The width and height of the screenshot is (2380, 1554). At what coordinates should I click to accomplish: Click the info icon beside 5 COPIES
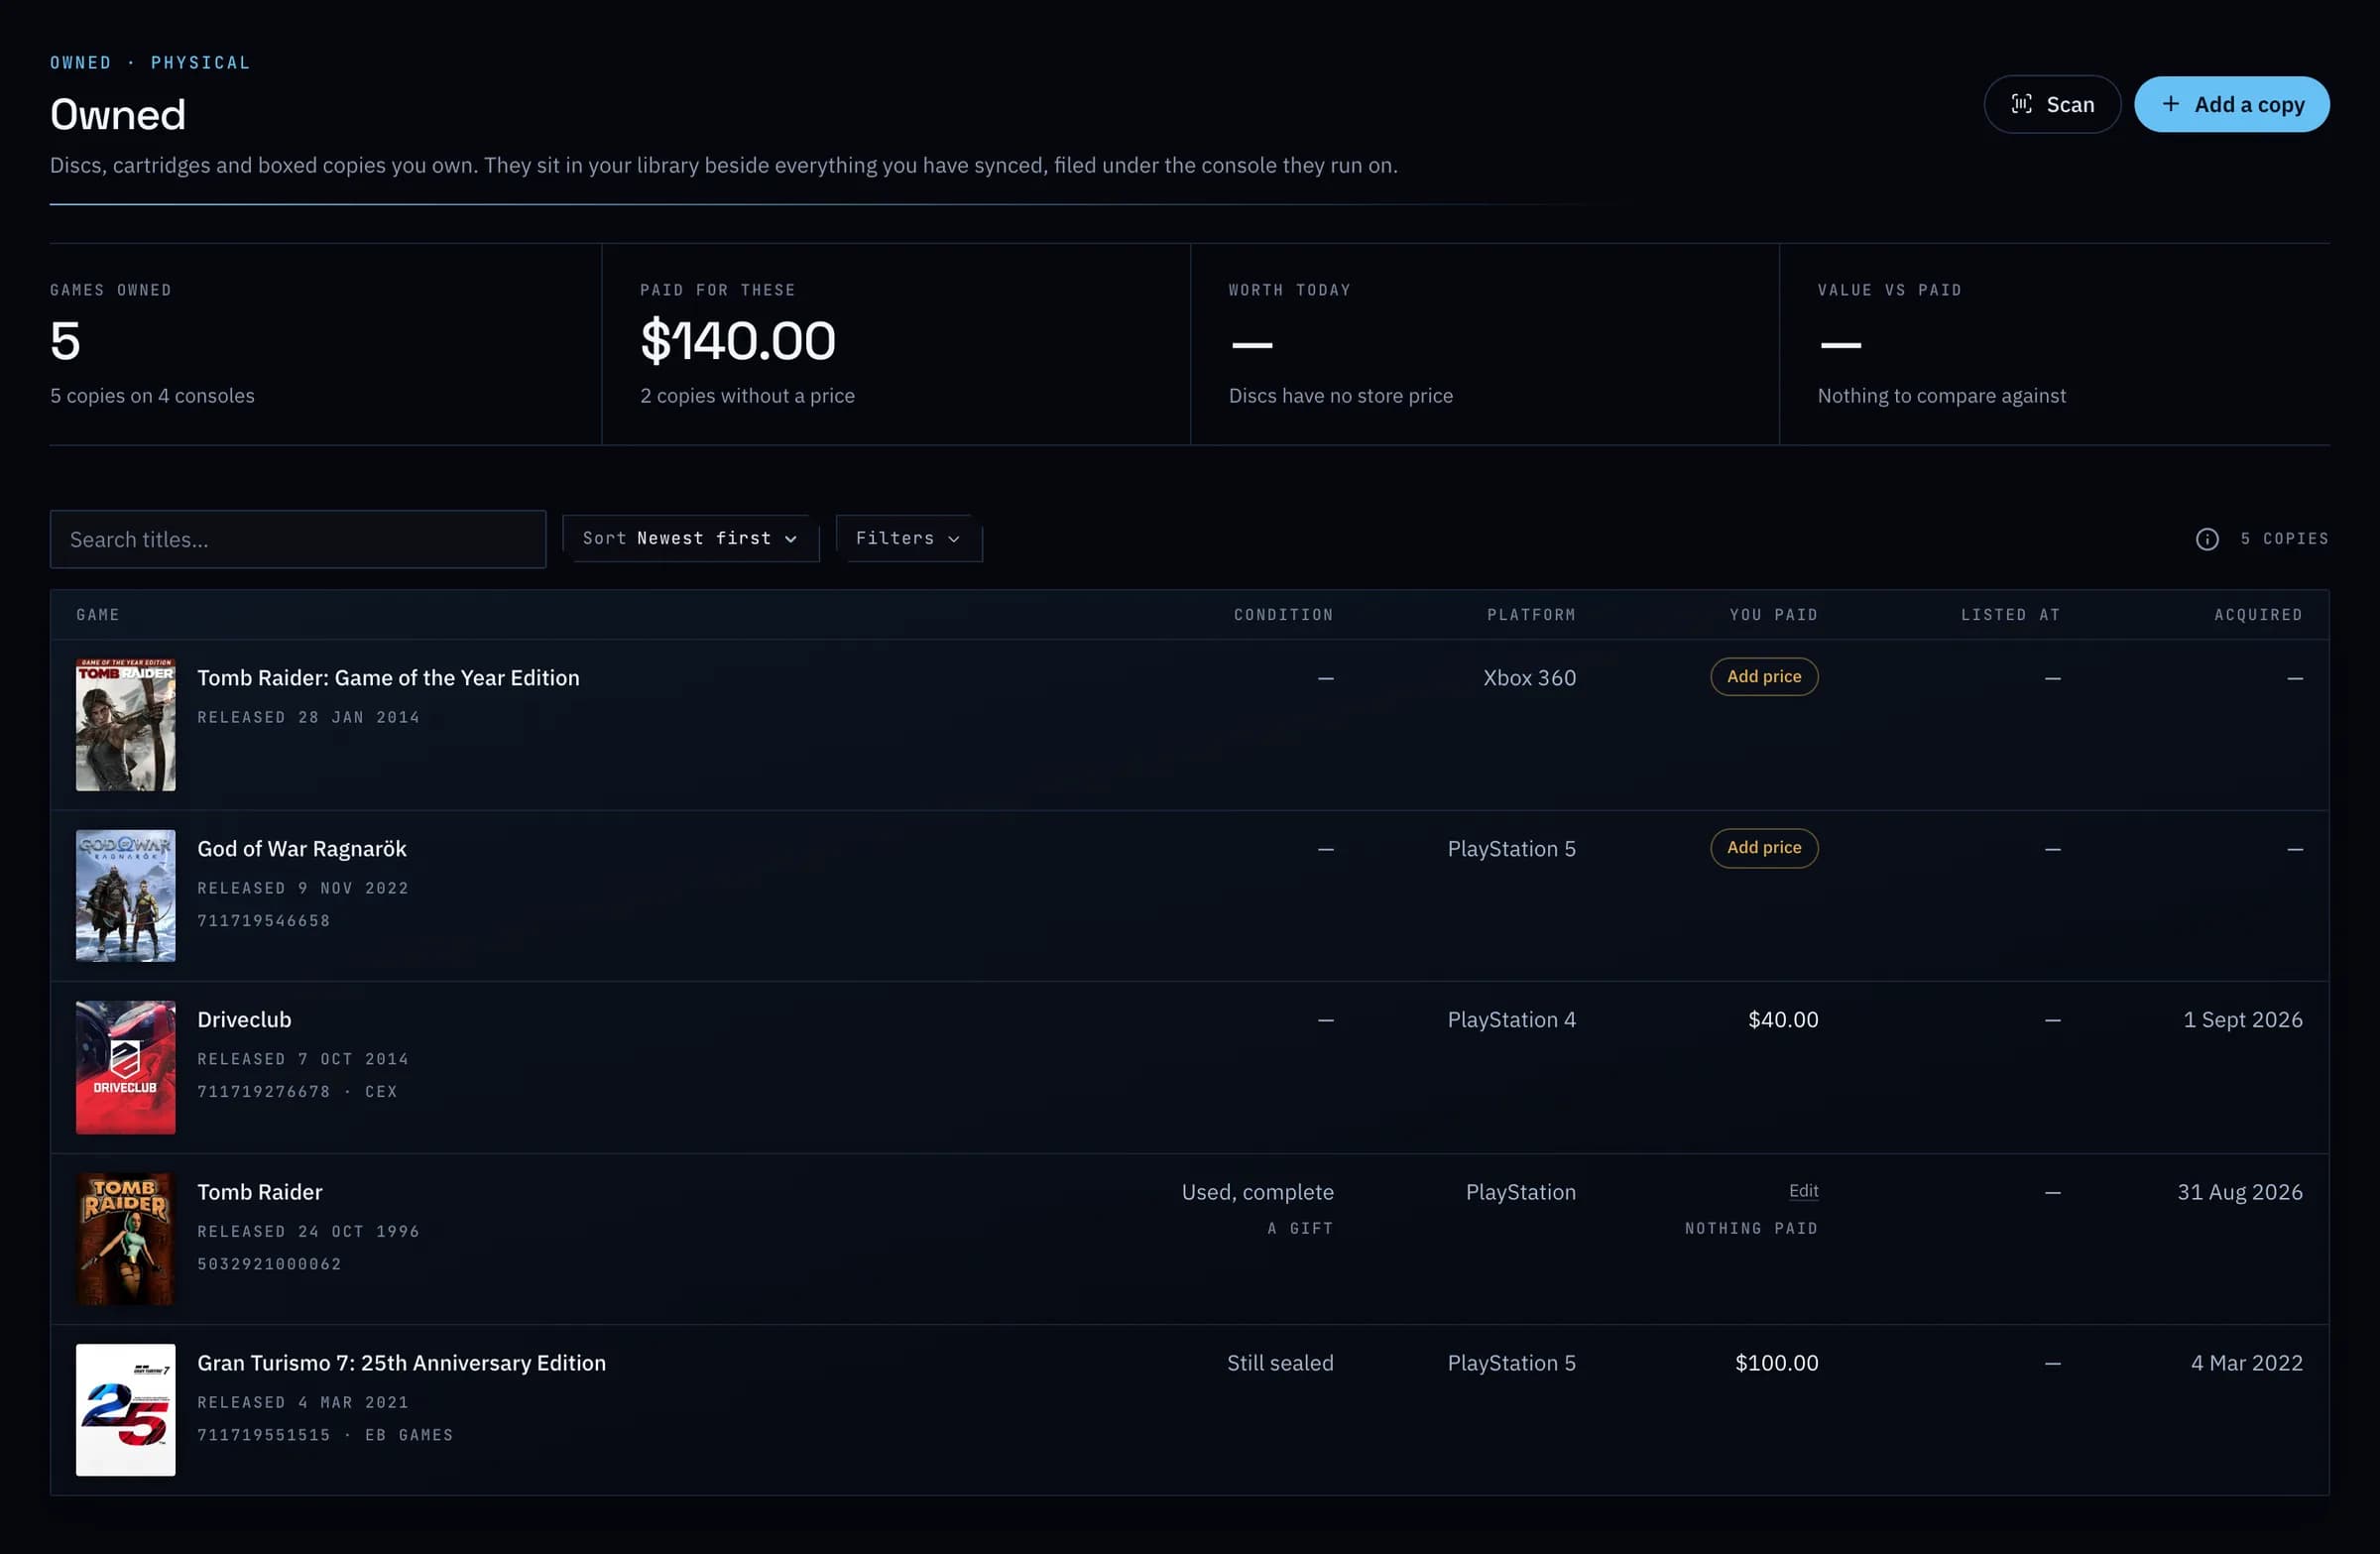tap(2206, 539)
